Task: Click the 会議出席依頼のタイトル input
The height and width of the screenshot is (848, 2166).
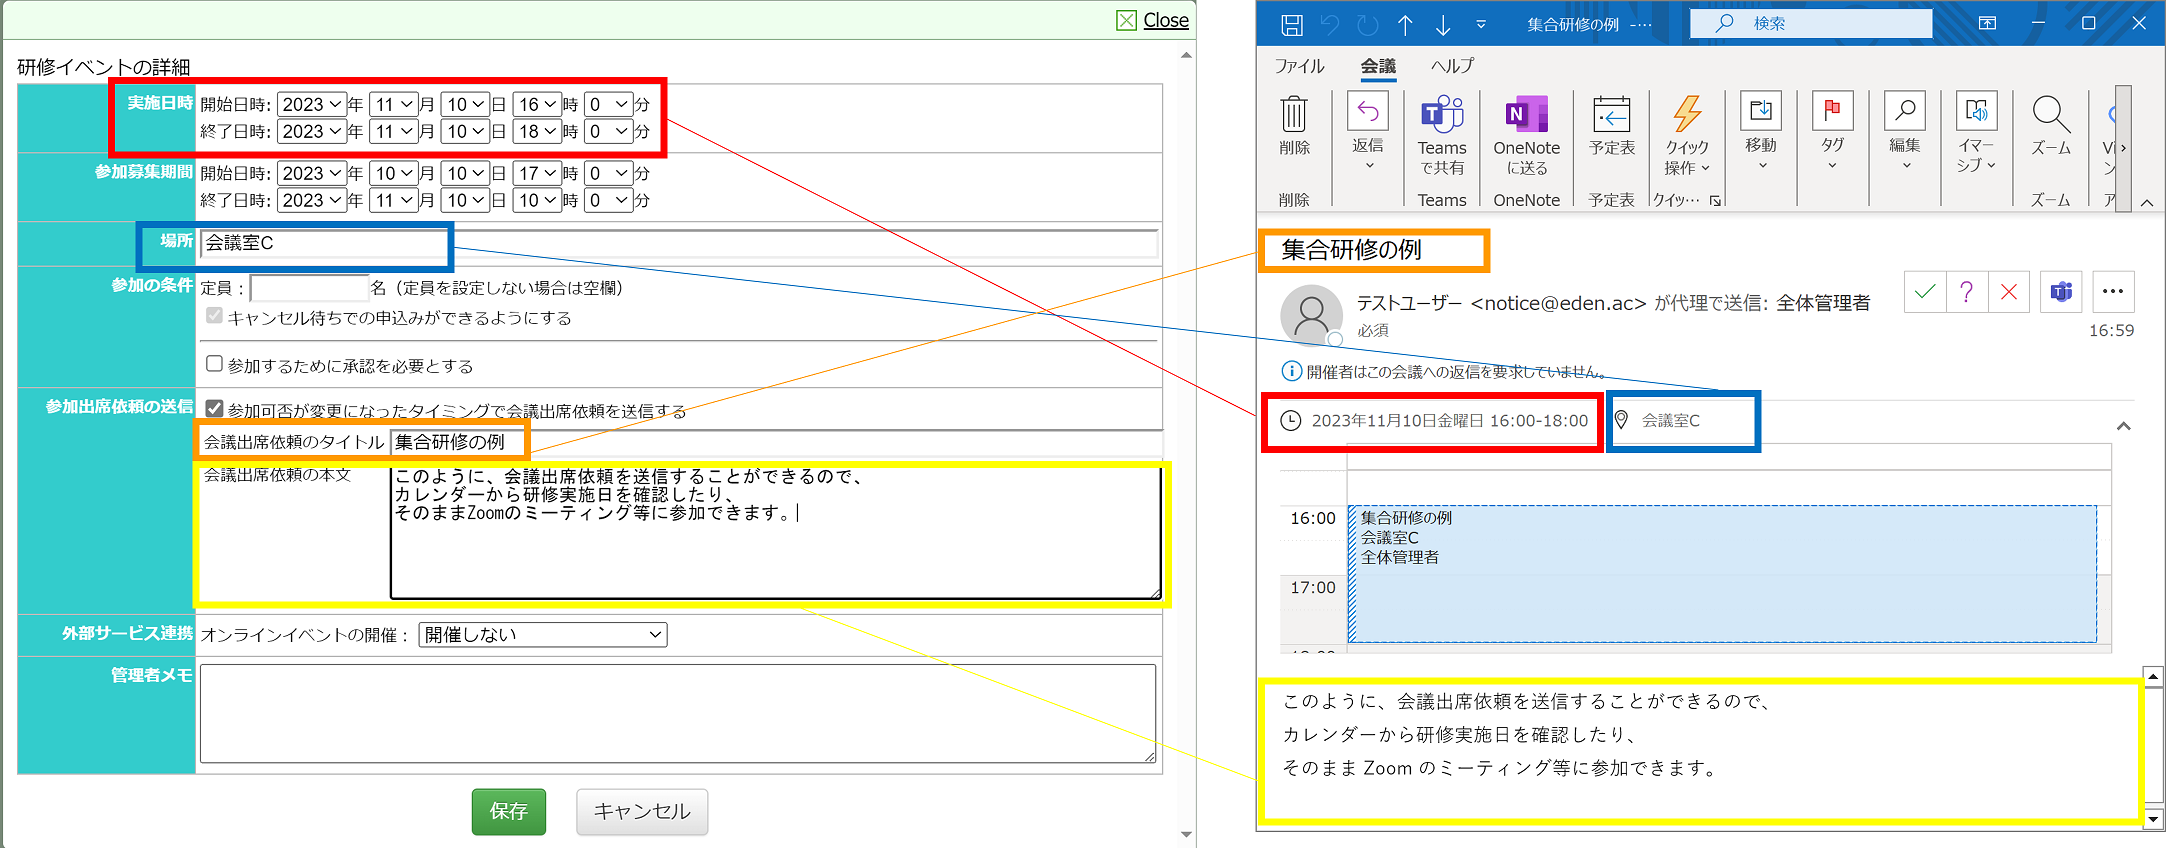Action: (776, 442)
